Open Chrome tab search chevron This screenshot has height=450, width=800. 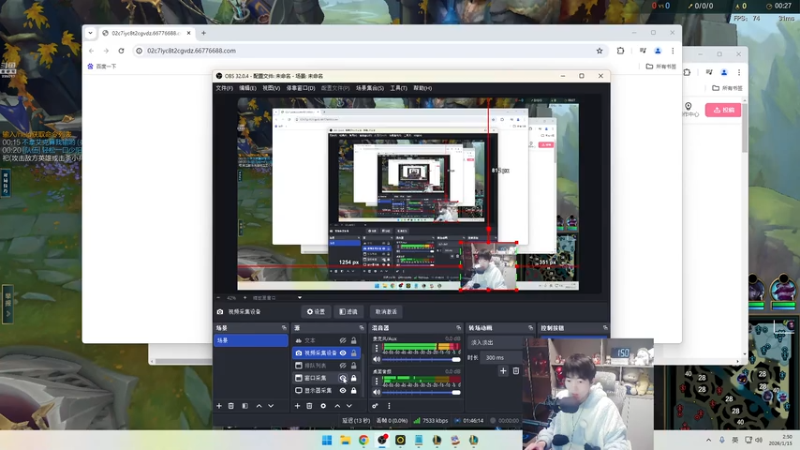click(90, 33)
